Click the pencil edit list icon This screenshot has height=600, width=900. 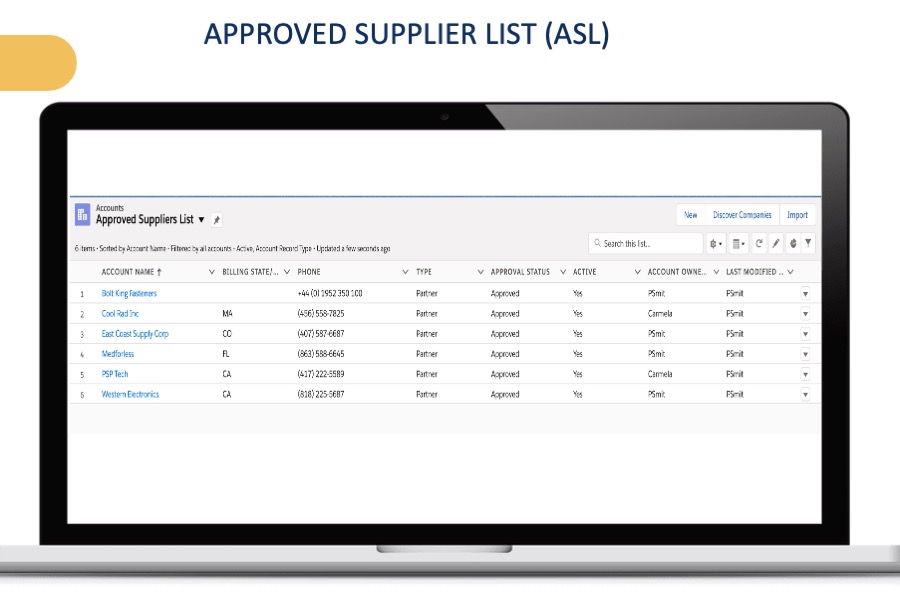click(x=776, y=243)
